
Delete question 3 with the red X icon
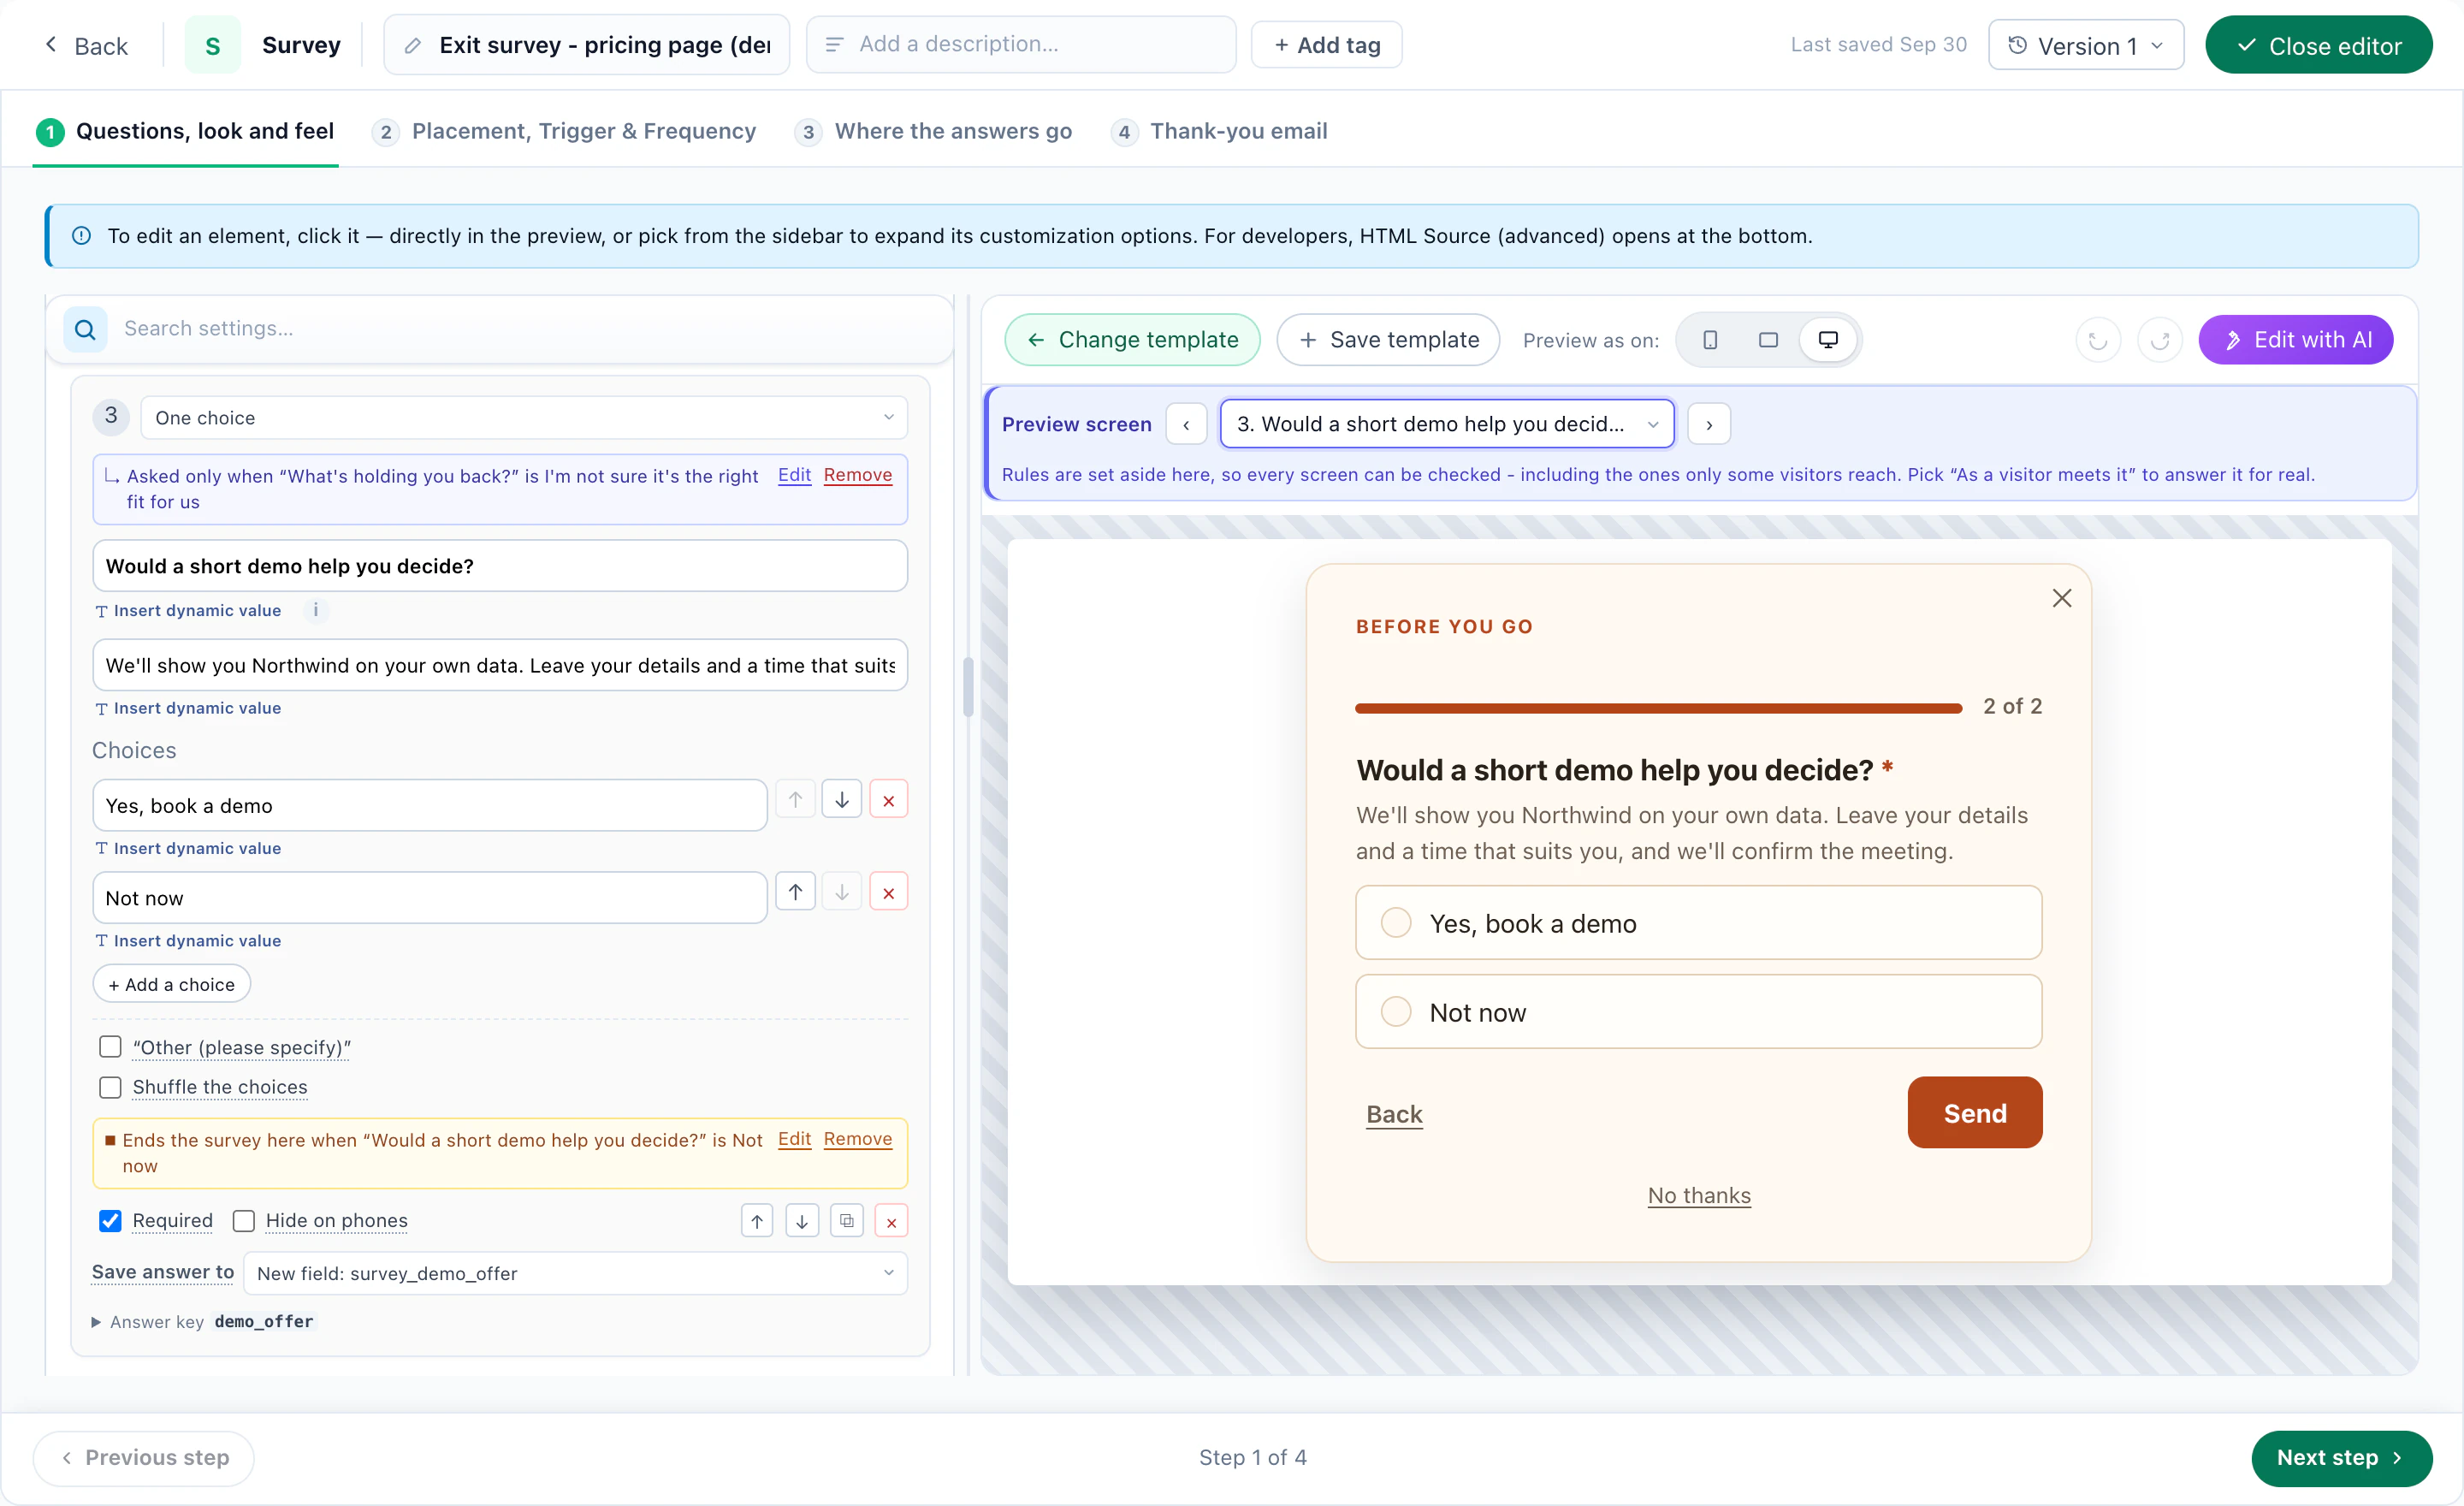pyautogui.click(x=891, y=1221)
